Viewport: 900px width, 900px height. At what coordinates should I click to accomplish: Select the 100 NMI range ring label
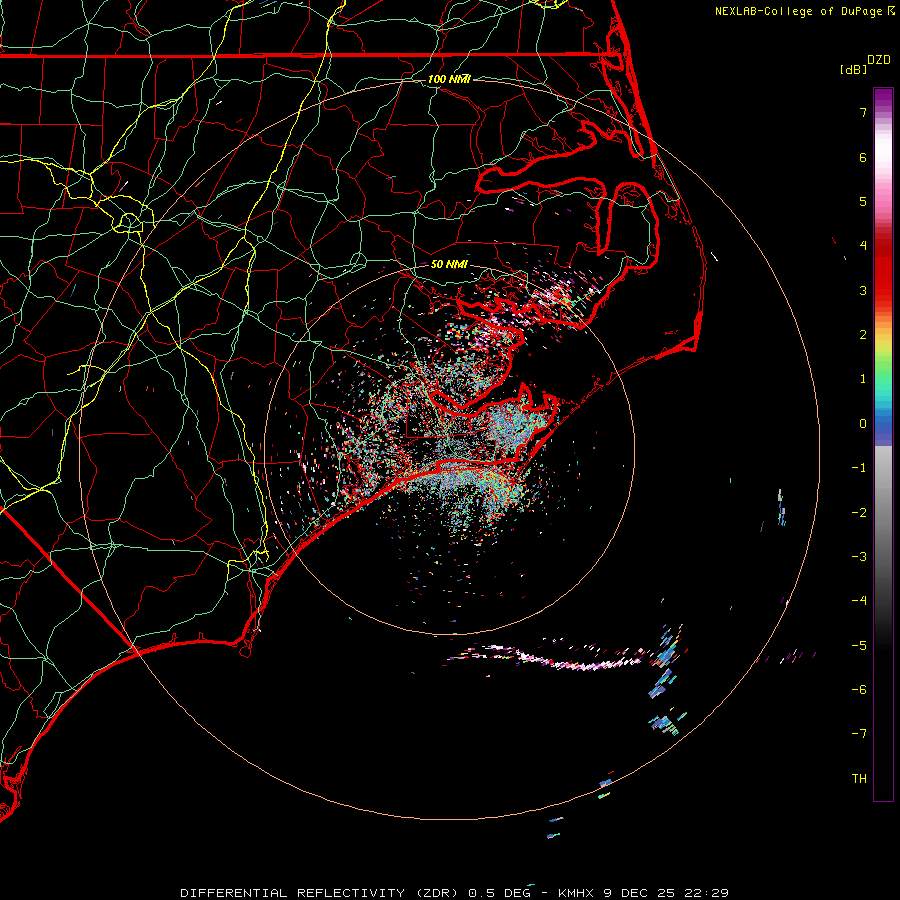tap(449, 79)
